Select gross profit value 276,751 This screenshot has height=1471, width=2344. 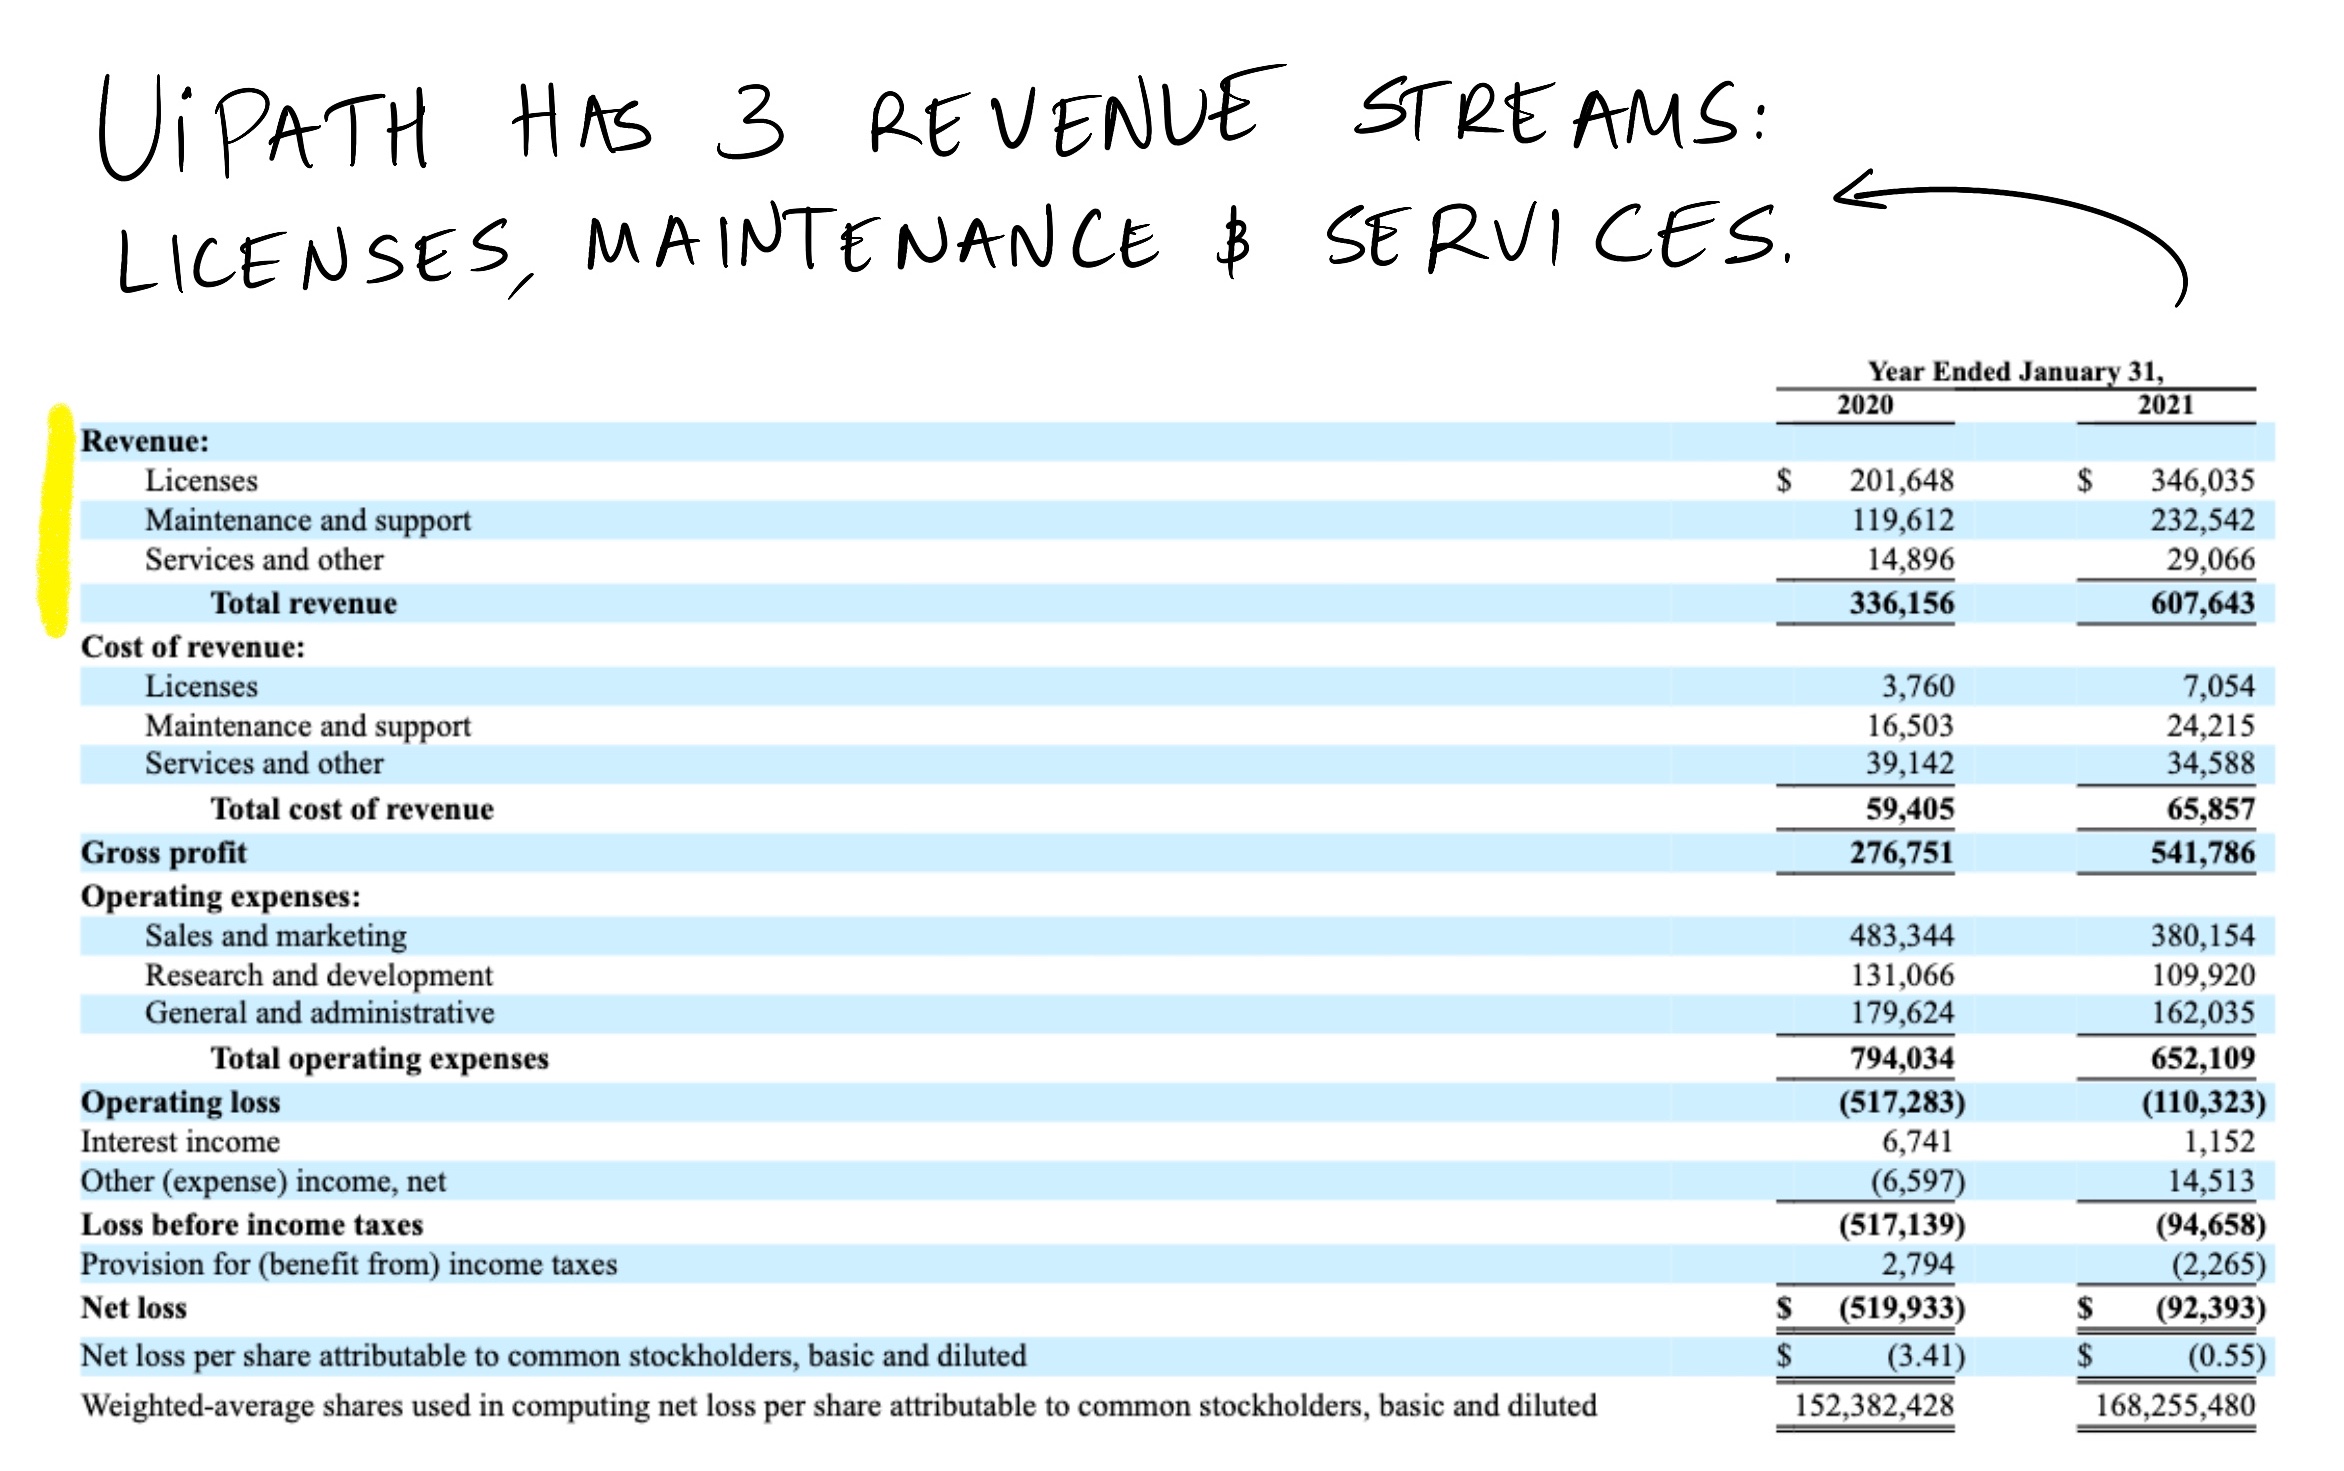coord(1901,853)
